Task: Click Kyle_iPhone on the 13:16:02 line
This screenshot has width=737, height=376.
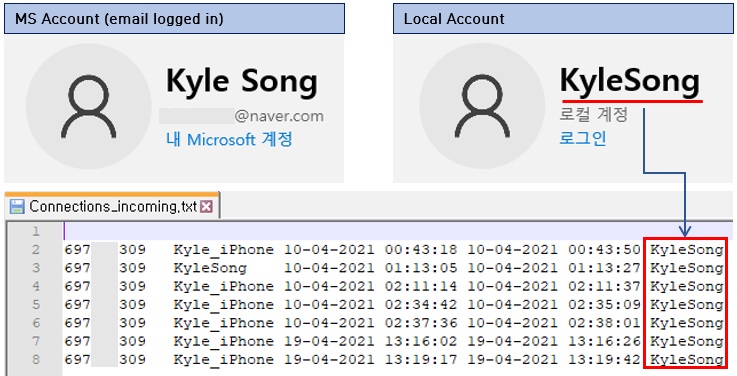Action: (224, 342)
